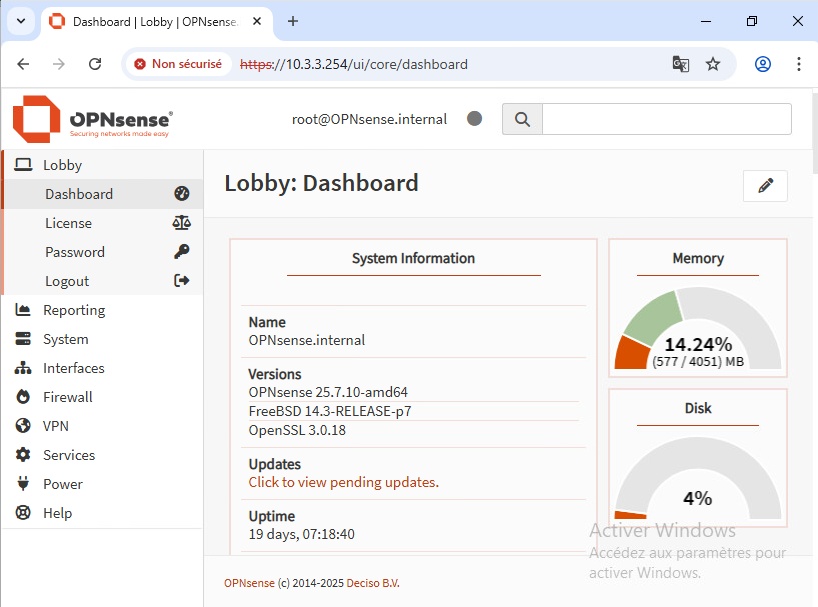Click the browser address bar URL

pyautogui.click(x=354, y=64)
